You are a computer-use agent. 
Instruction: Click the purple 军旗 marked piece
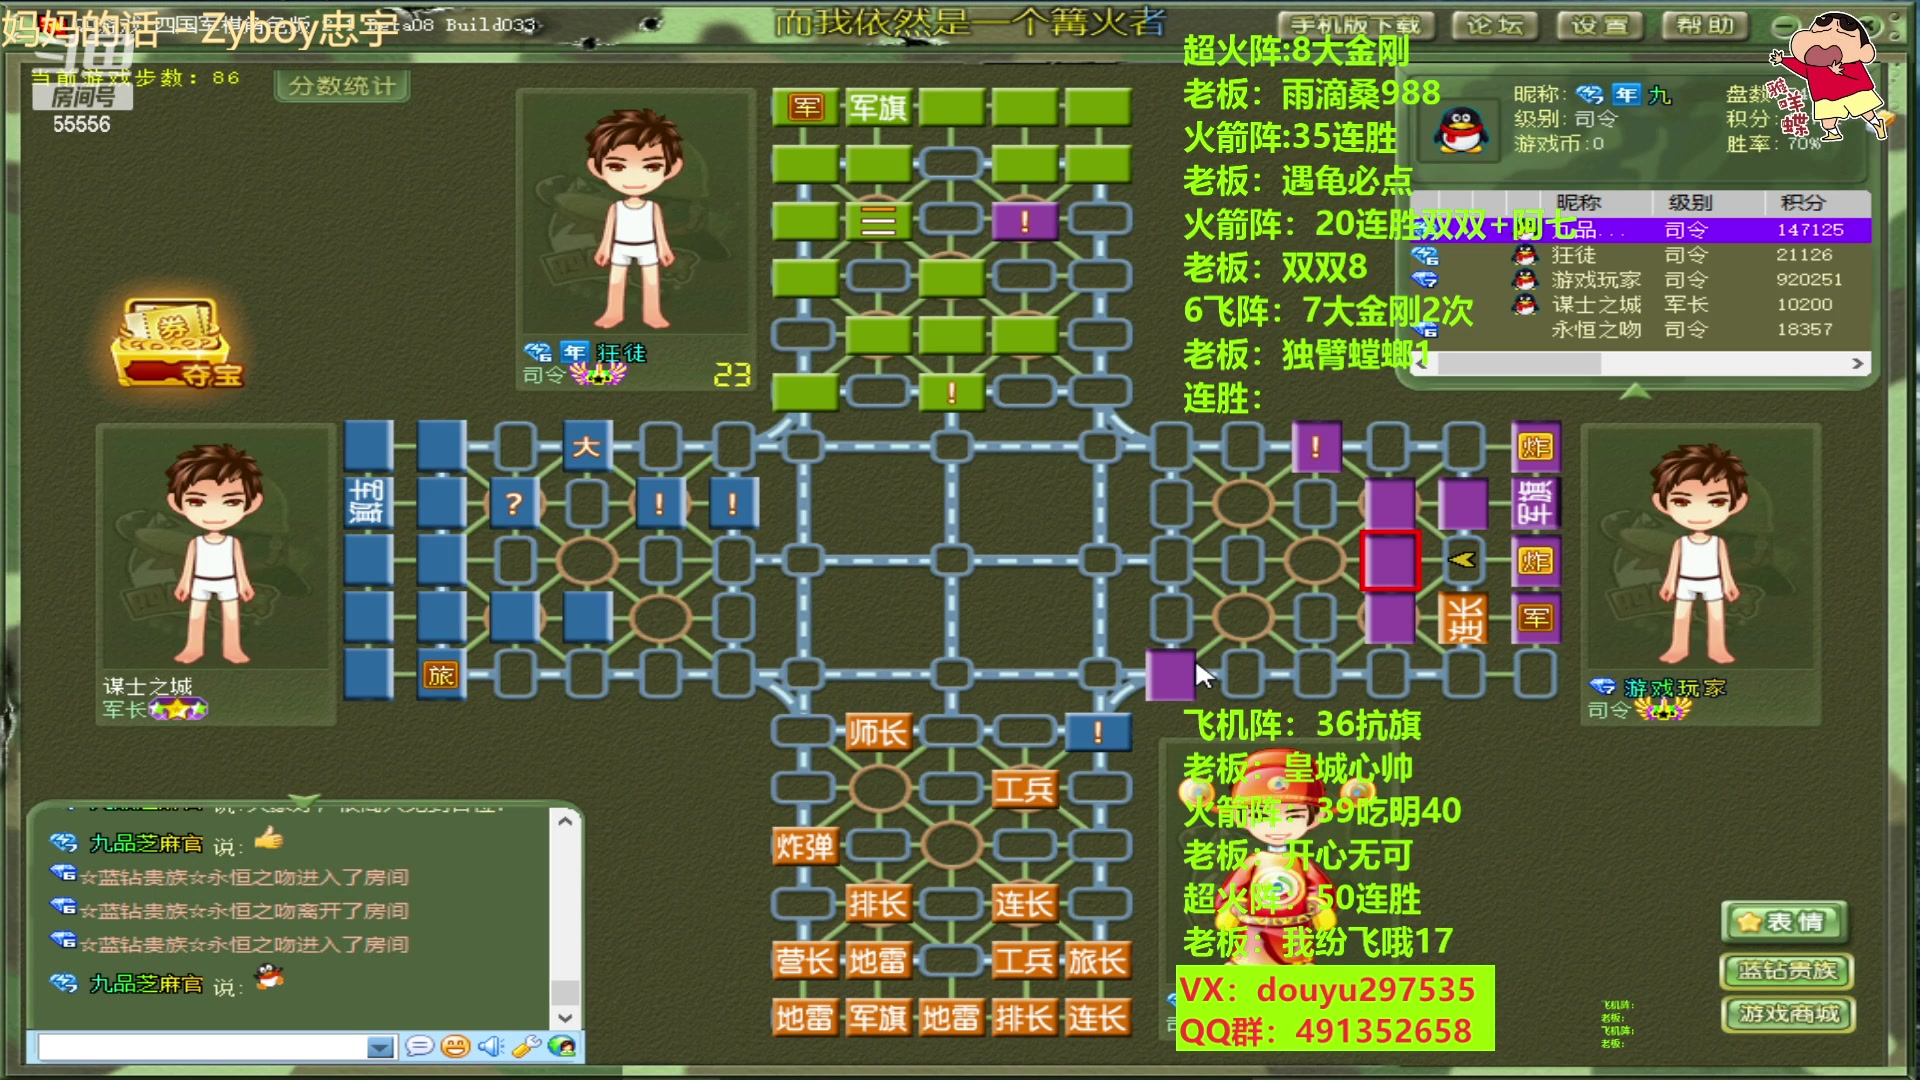tap(1536, 503)
